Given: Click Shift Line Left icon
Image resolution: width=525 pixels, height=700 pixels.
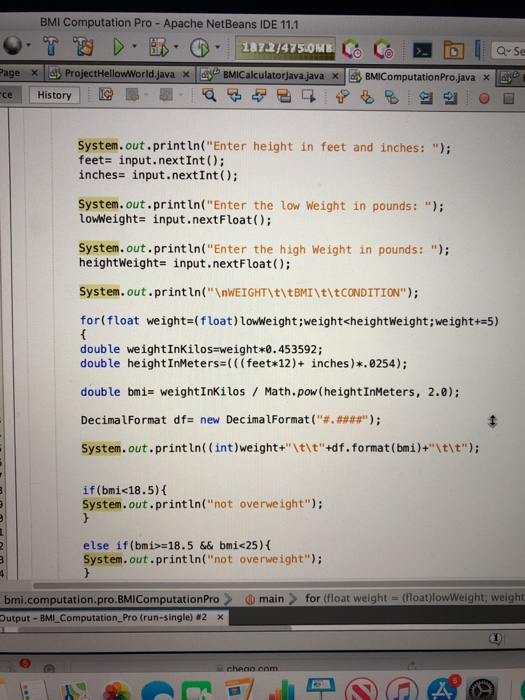Looking at the screenshot, I should point(425,98).
